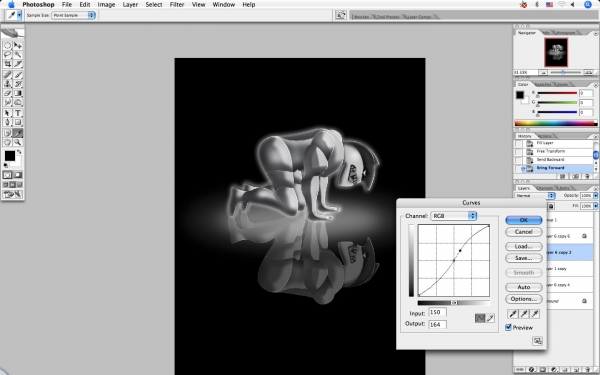This screenshot has width=600, height=375.
Task: Open the Sample Size dropdown
Action: pos(73,15)
